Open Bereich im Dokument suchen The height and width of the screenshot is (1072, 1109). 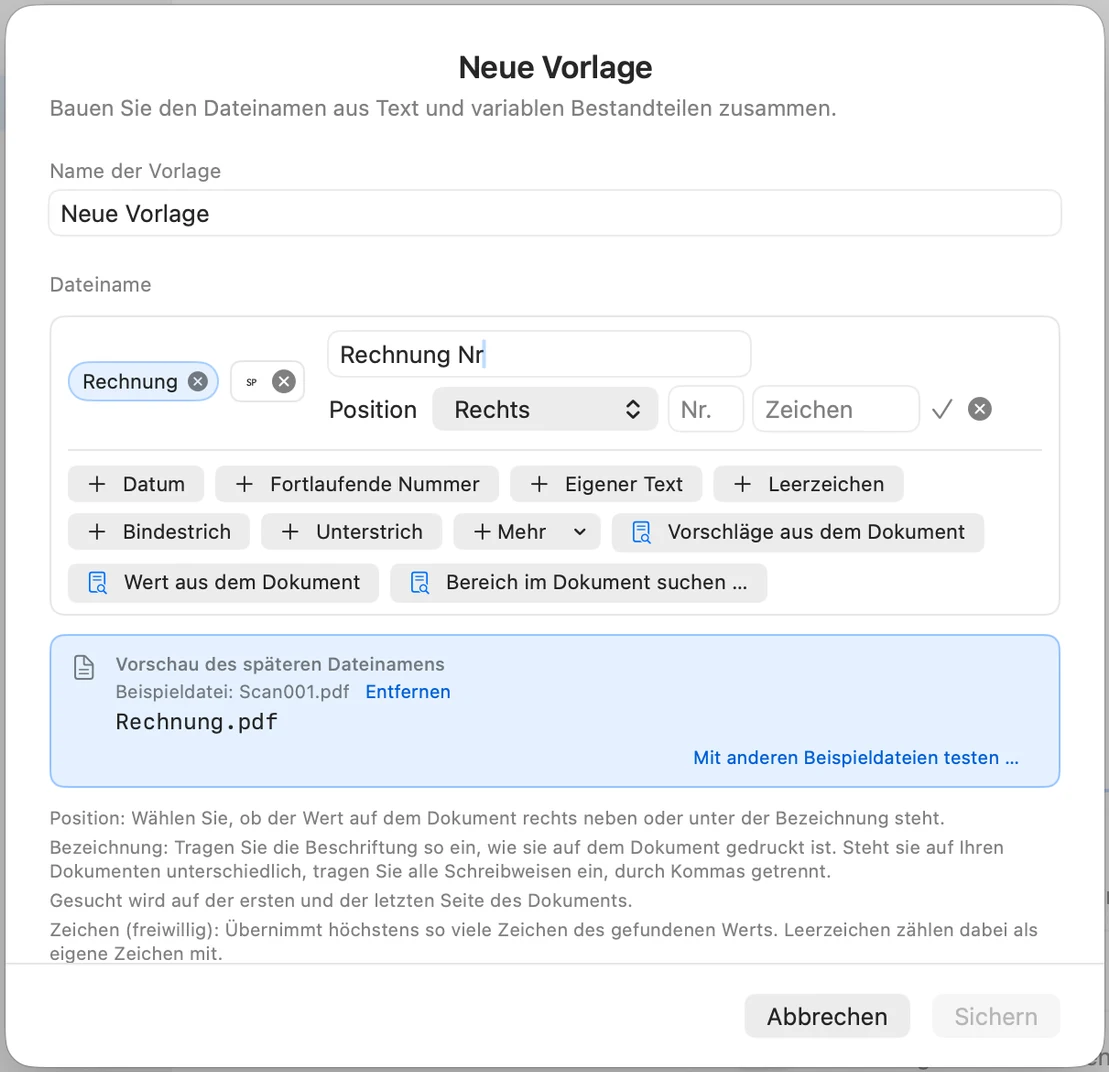(579, 583)
